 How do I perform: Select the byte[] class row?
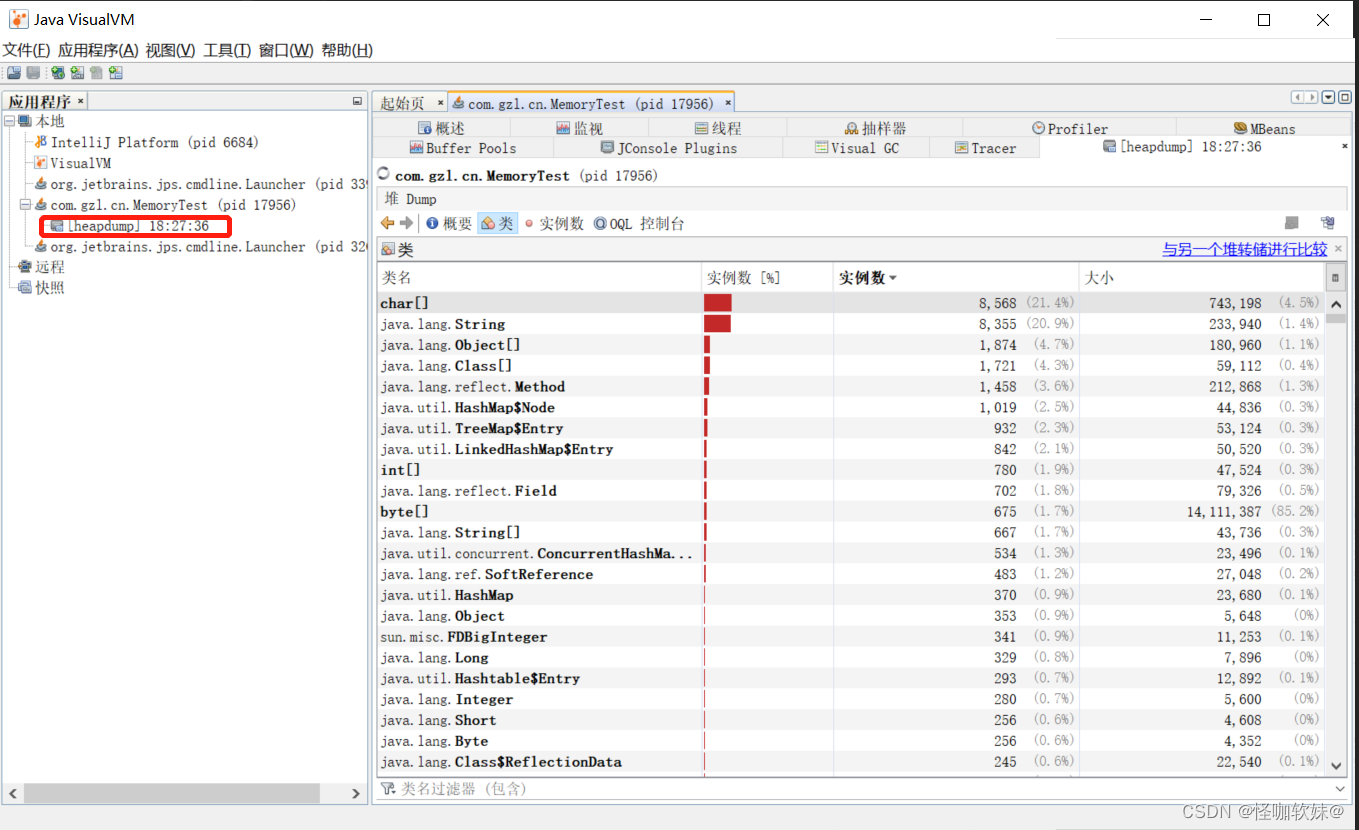pos(850,512)
